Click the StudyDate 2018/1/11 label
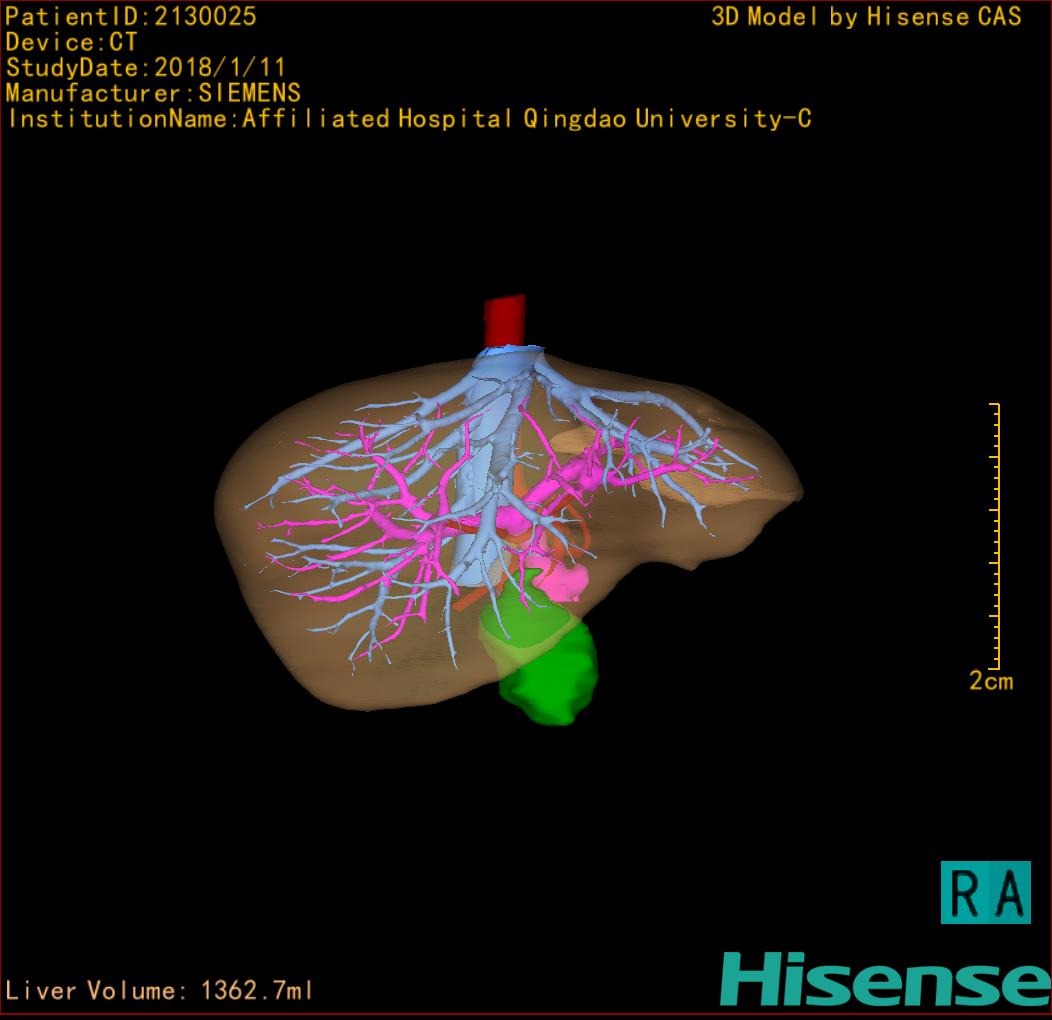Viewport: 1052px width, 1020px height. click(146, 68)
